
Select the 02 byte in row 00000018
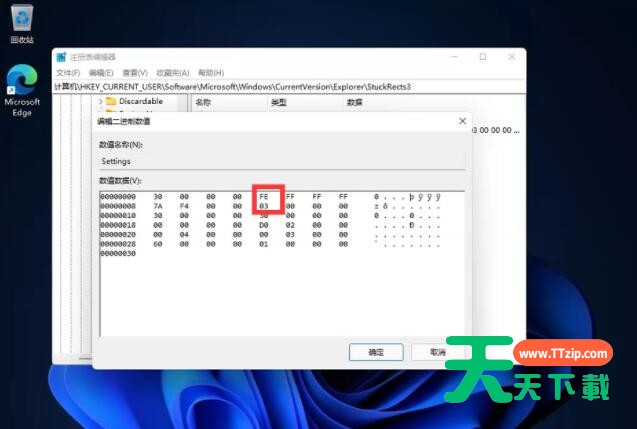[x=290, y=225]
